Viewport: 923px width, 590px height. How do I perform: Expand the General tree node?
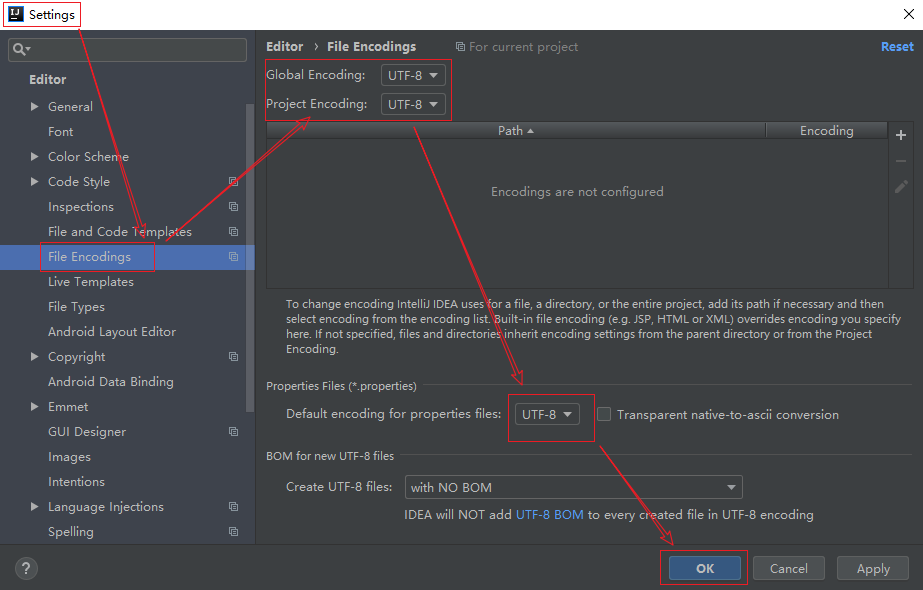[35, 107]
